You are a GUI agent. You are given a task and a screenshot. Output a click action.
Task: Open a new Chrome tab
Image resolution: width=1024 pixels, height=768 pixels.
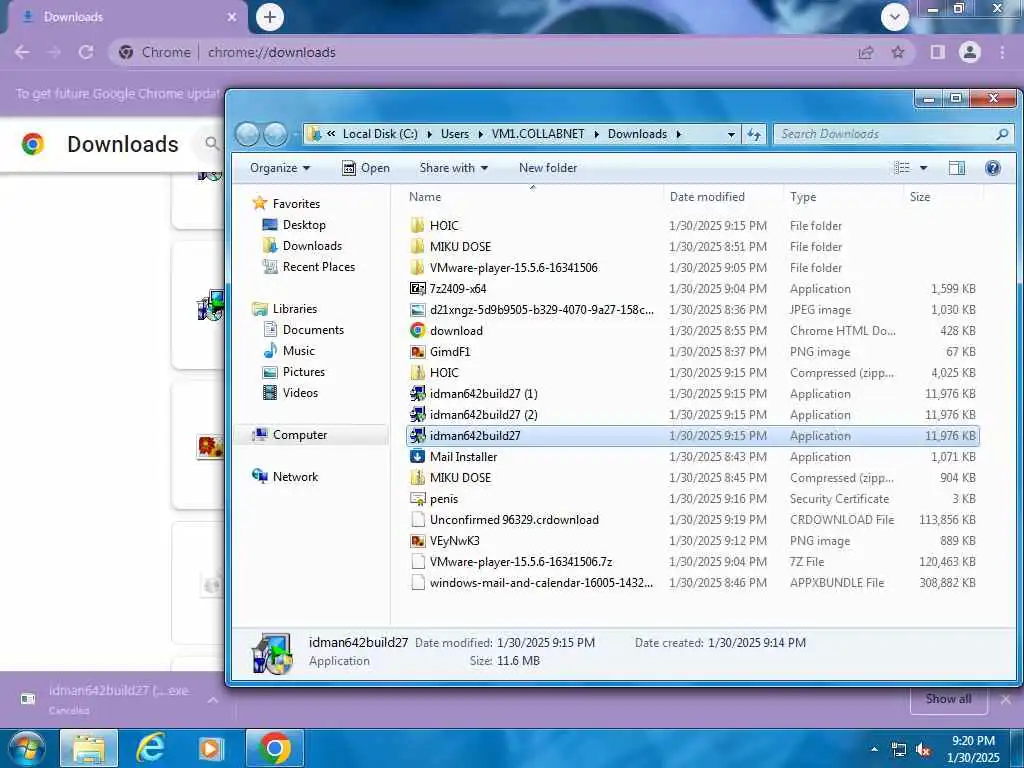[270, 17]
